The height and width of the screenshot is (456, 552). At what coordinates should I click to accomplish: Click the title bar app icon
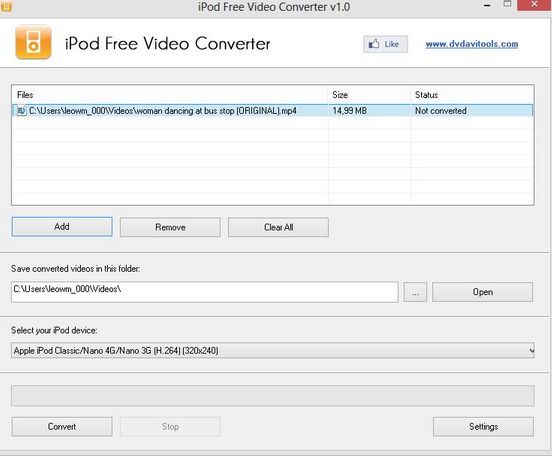[x=6, y=6]
